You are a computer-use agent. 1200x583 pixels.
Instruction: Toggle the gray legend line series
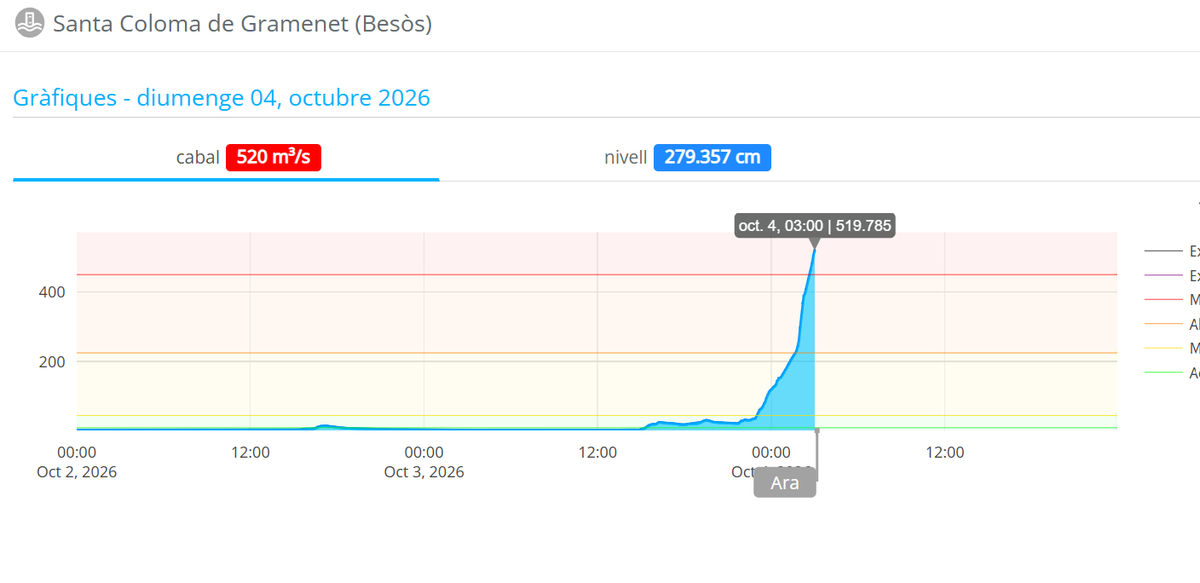coord(1172,251)
